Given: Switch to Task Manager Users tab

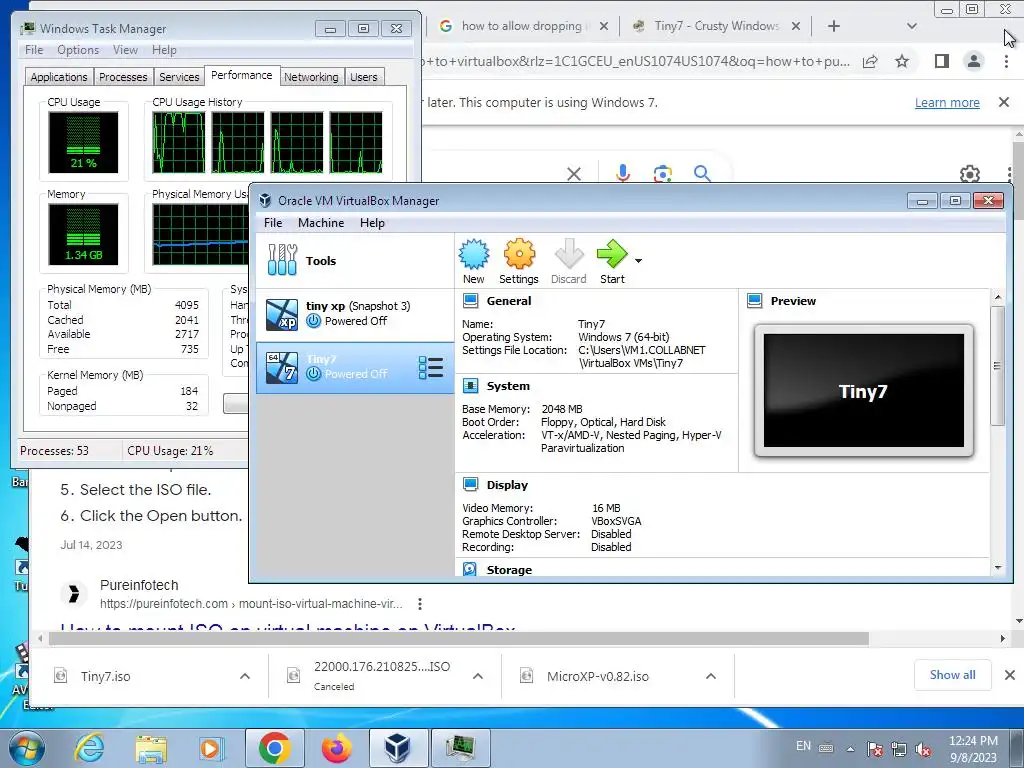Looking at the screenshot, I should click(364, 77).
